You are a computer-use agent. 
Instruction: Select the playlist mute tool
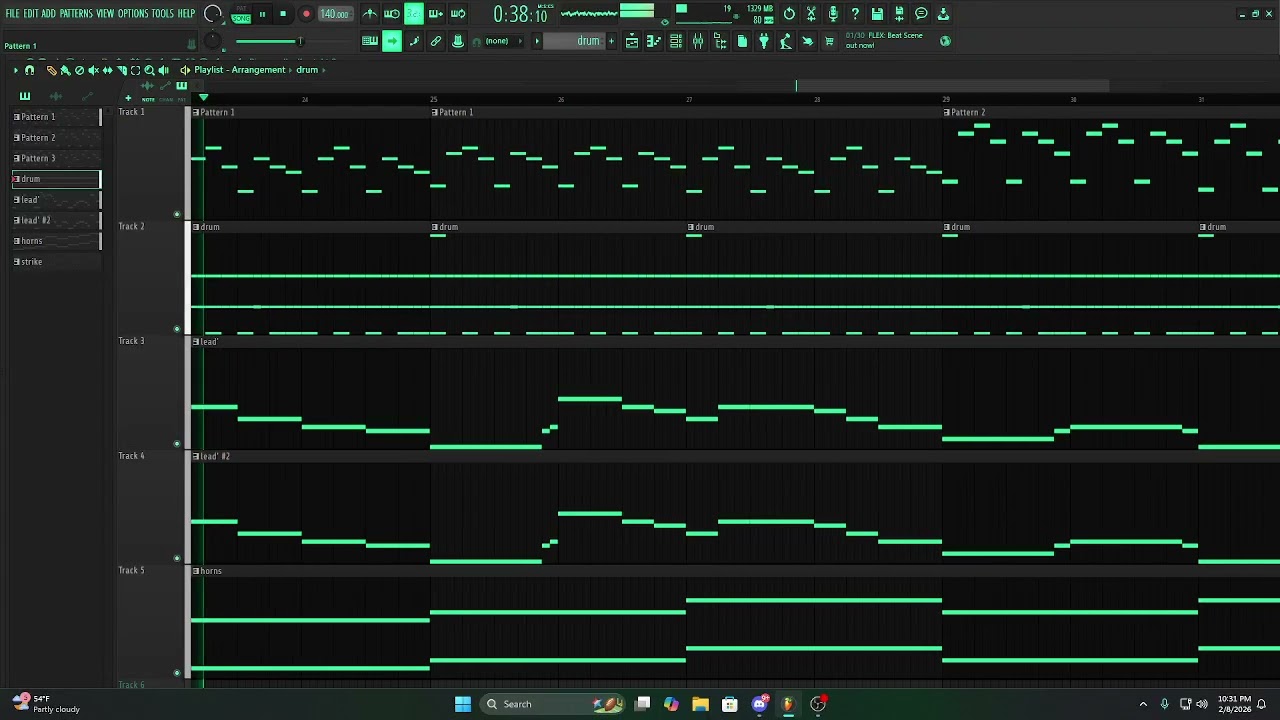[x=93, y=70]
